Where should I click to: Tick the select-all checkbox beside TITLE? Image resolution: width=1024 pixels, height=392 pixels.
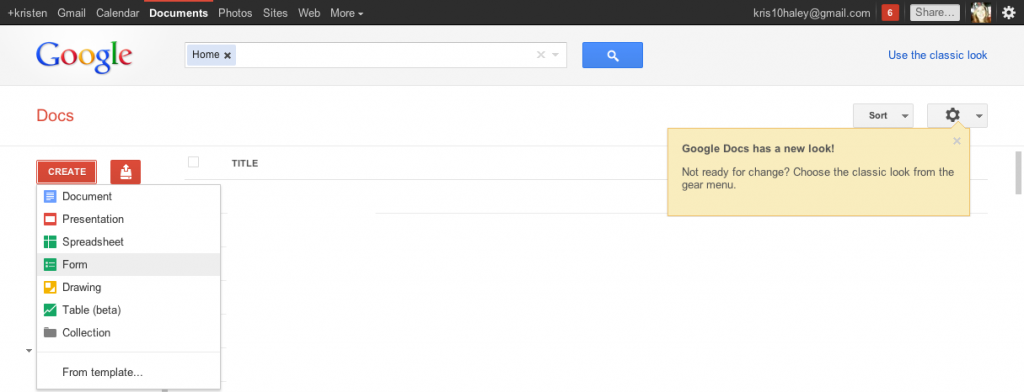pyautogui.click(x=193, y=162)
